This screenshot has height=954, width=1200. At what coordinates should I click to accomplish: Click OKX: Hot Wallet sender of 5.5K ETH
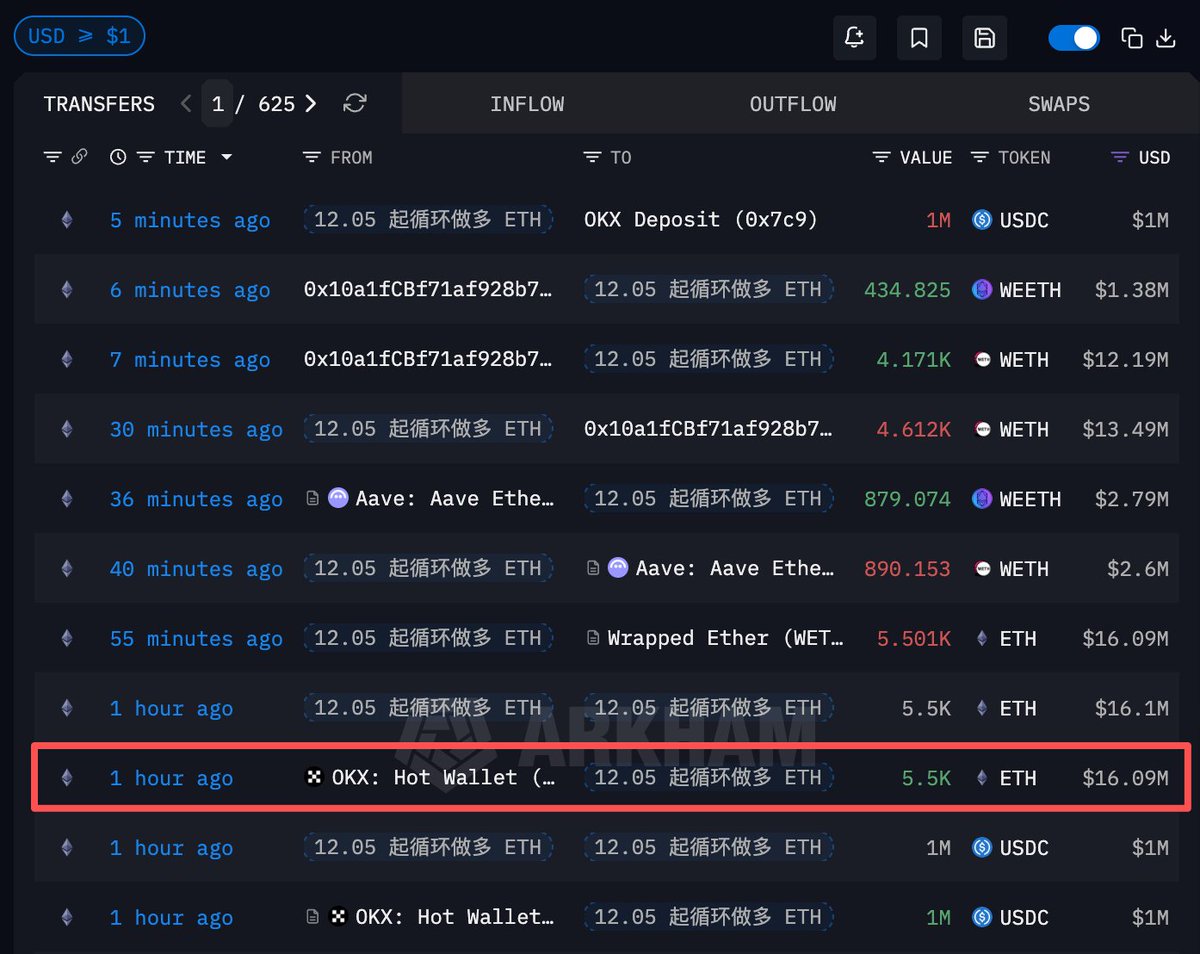pyautogui.click(x=430, y=777)
